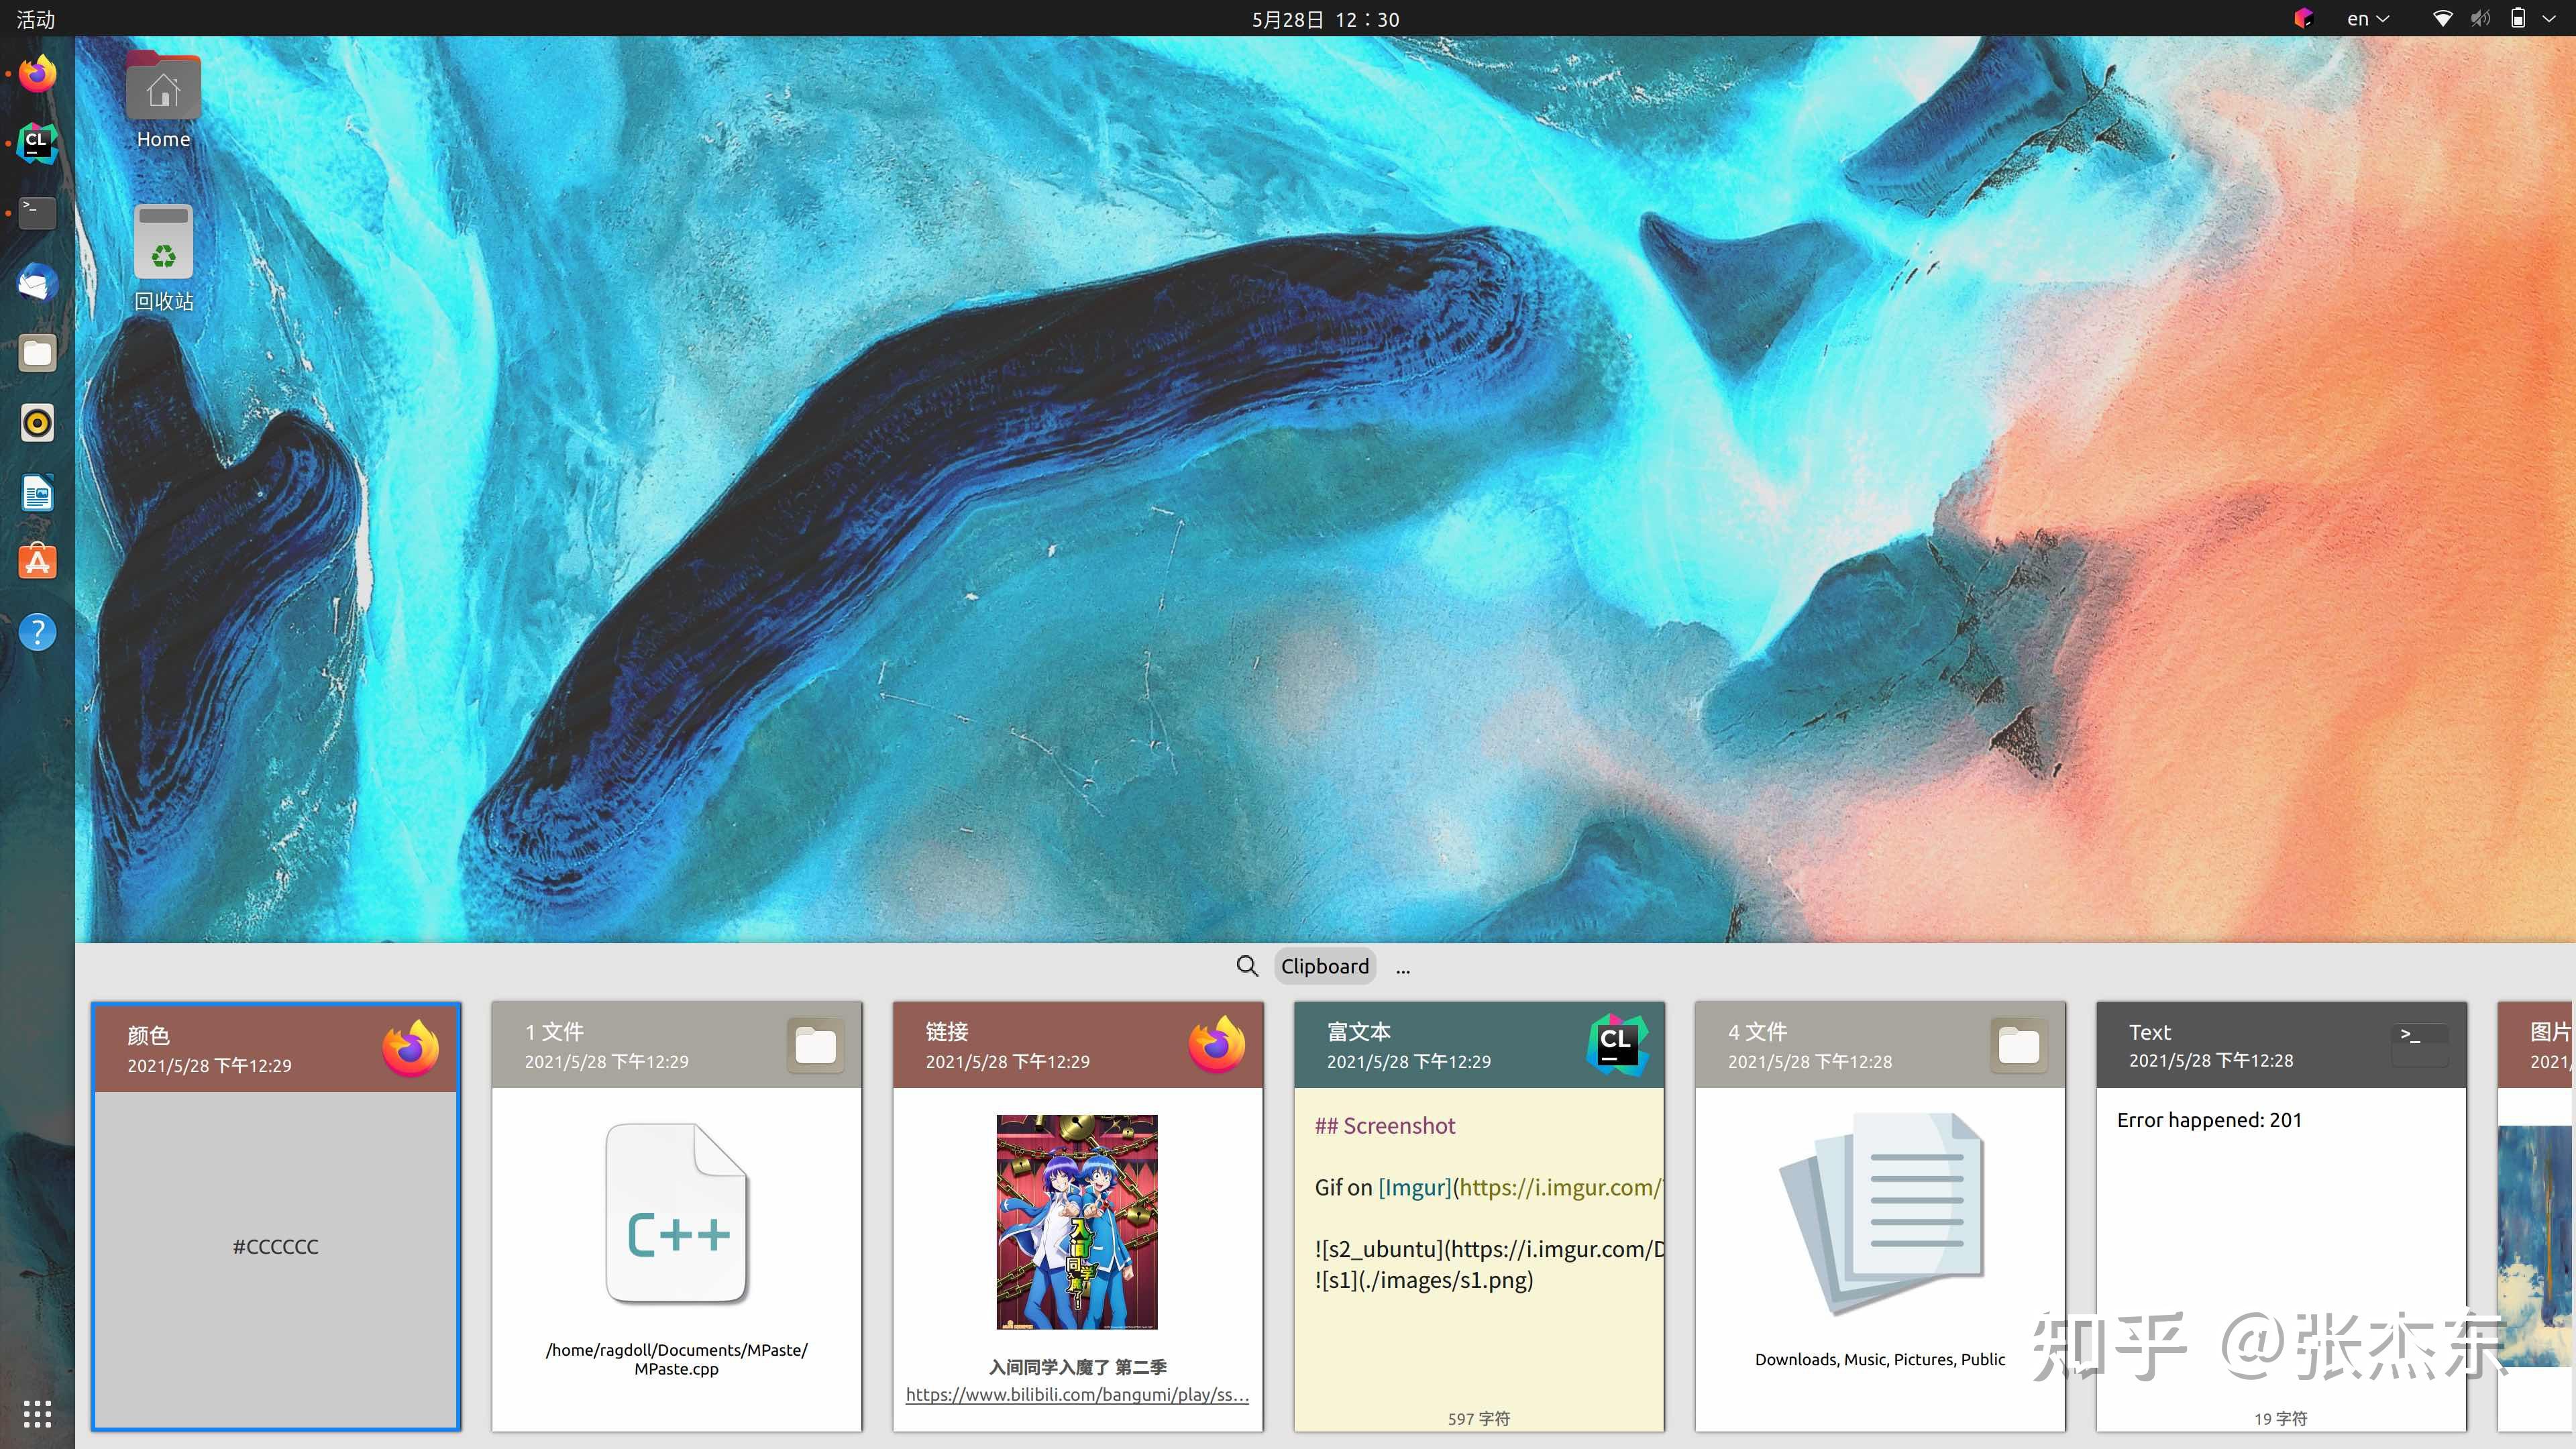Open Firefox from the dock
This screenshot has height=1449, width=2576.
pos(38,74)
